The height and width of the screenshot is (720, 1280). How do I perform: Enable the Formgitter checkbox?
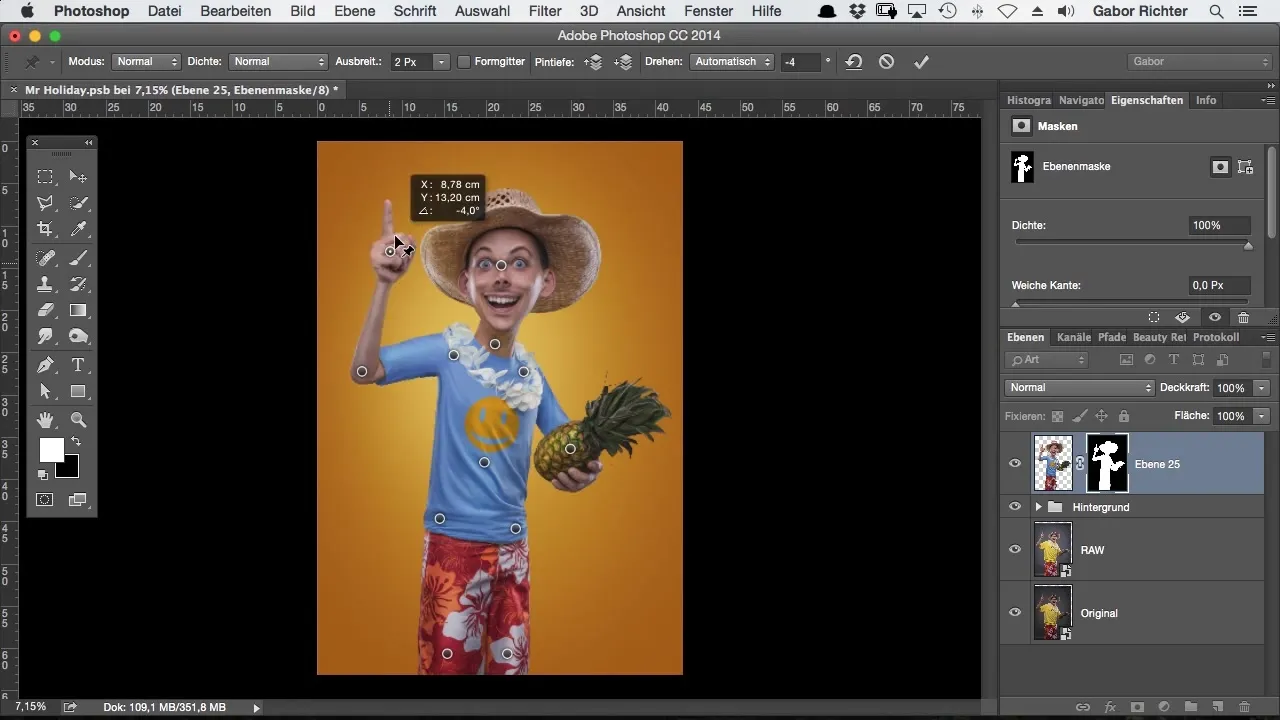tap(464, 62)
